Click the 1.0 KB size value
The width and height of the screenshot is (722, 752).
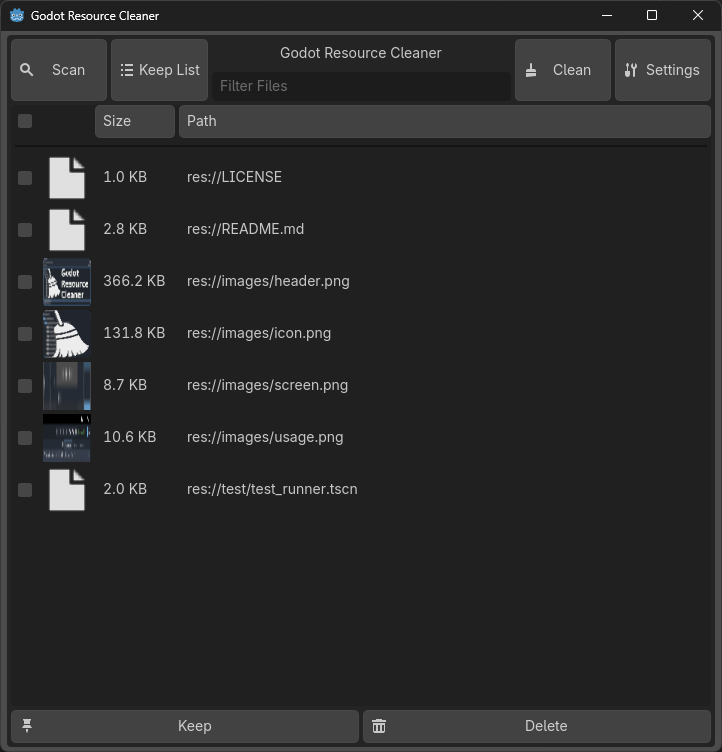[x=125, y=176]
